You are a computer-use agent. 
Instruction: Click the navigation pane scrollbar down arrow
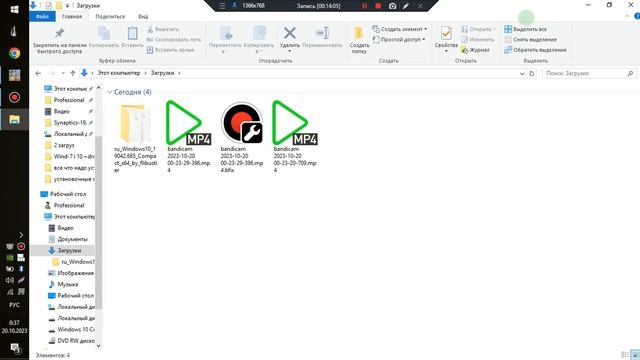[98, 346]
